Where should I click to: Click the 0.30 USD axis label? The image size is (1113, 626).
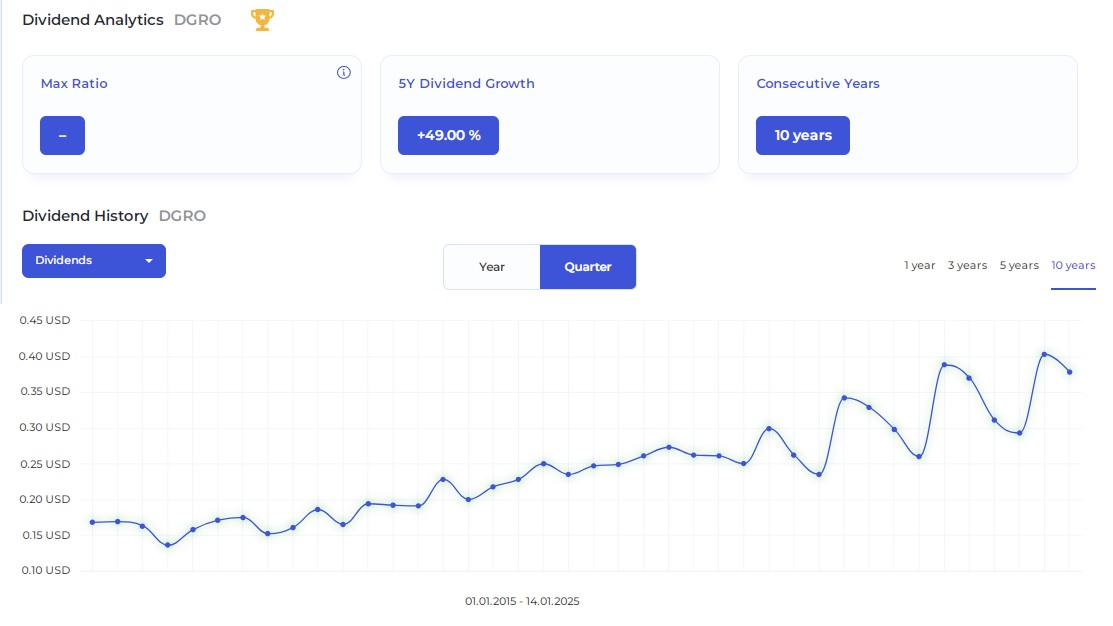tap(45, 427)
